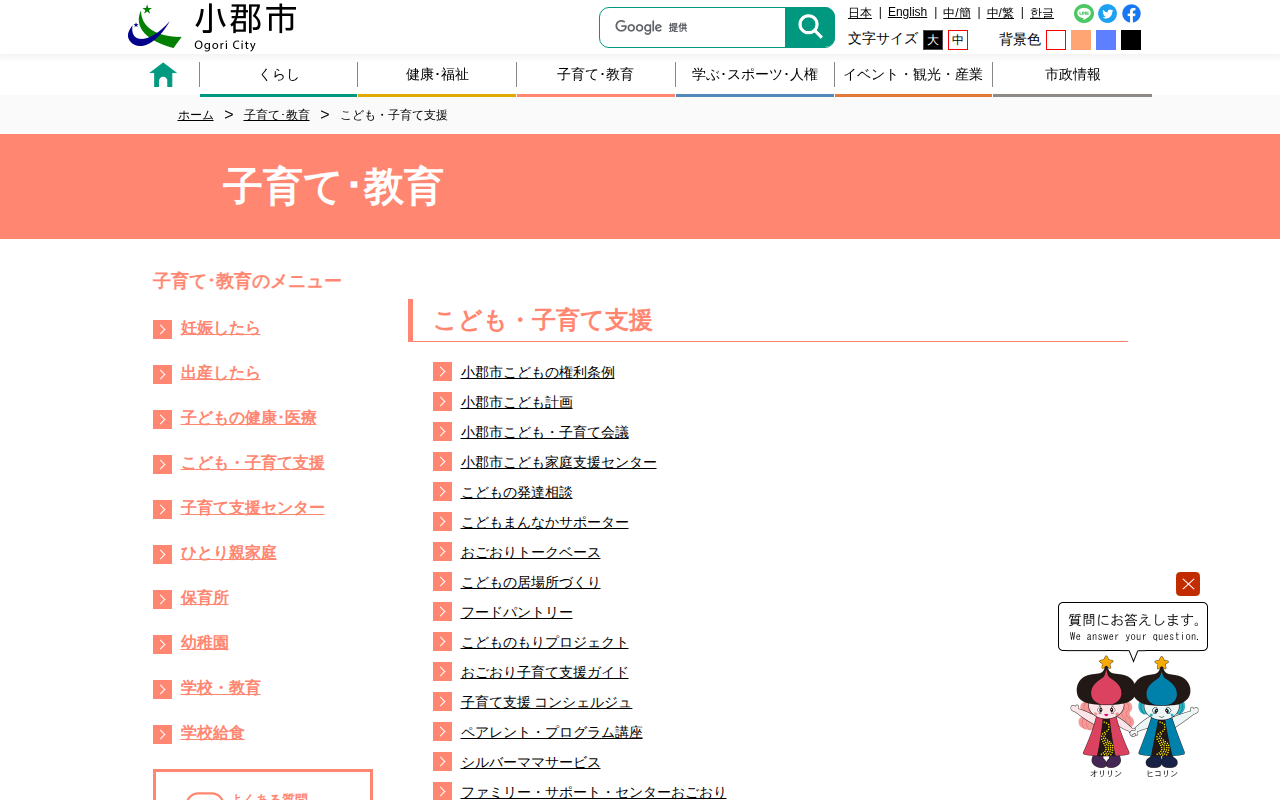Screen dimensions: 1280x800
Task: Click the Google search input field
Action: [692, 28]
